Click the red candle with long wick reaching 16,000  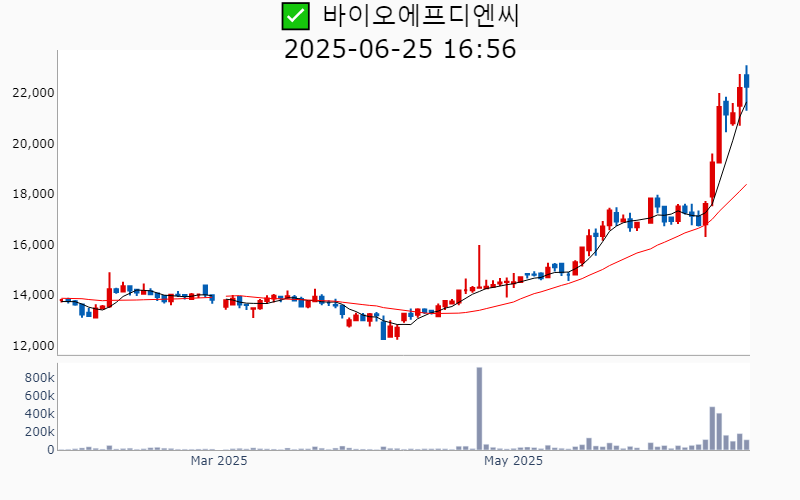coord(479,267)
